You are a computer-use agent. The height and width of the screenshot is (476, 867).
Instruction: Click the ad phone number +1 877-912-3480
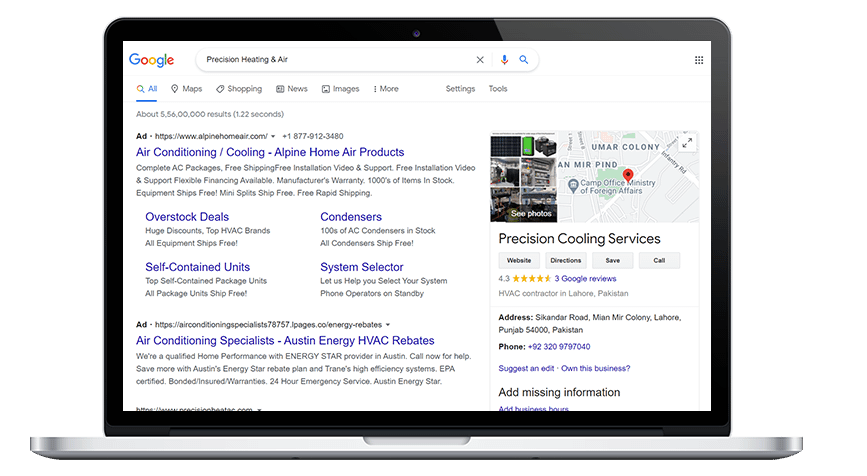pyautogui.click(x=312, y=136)
